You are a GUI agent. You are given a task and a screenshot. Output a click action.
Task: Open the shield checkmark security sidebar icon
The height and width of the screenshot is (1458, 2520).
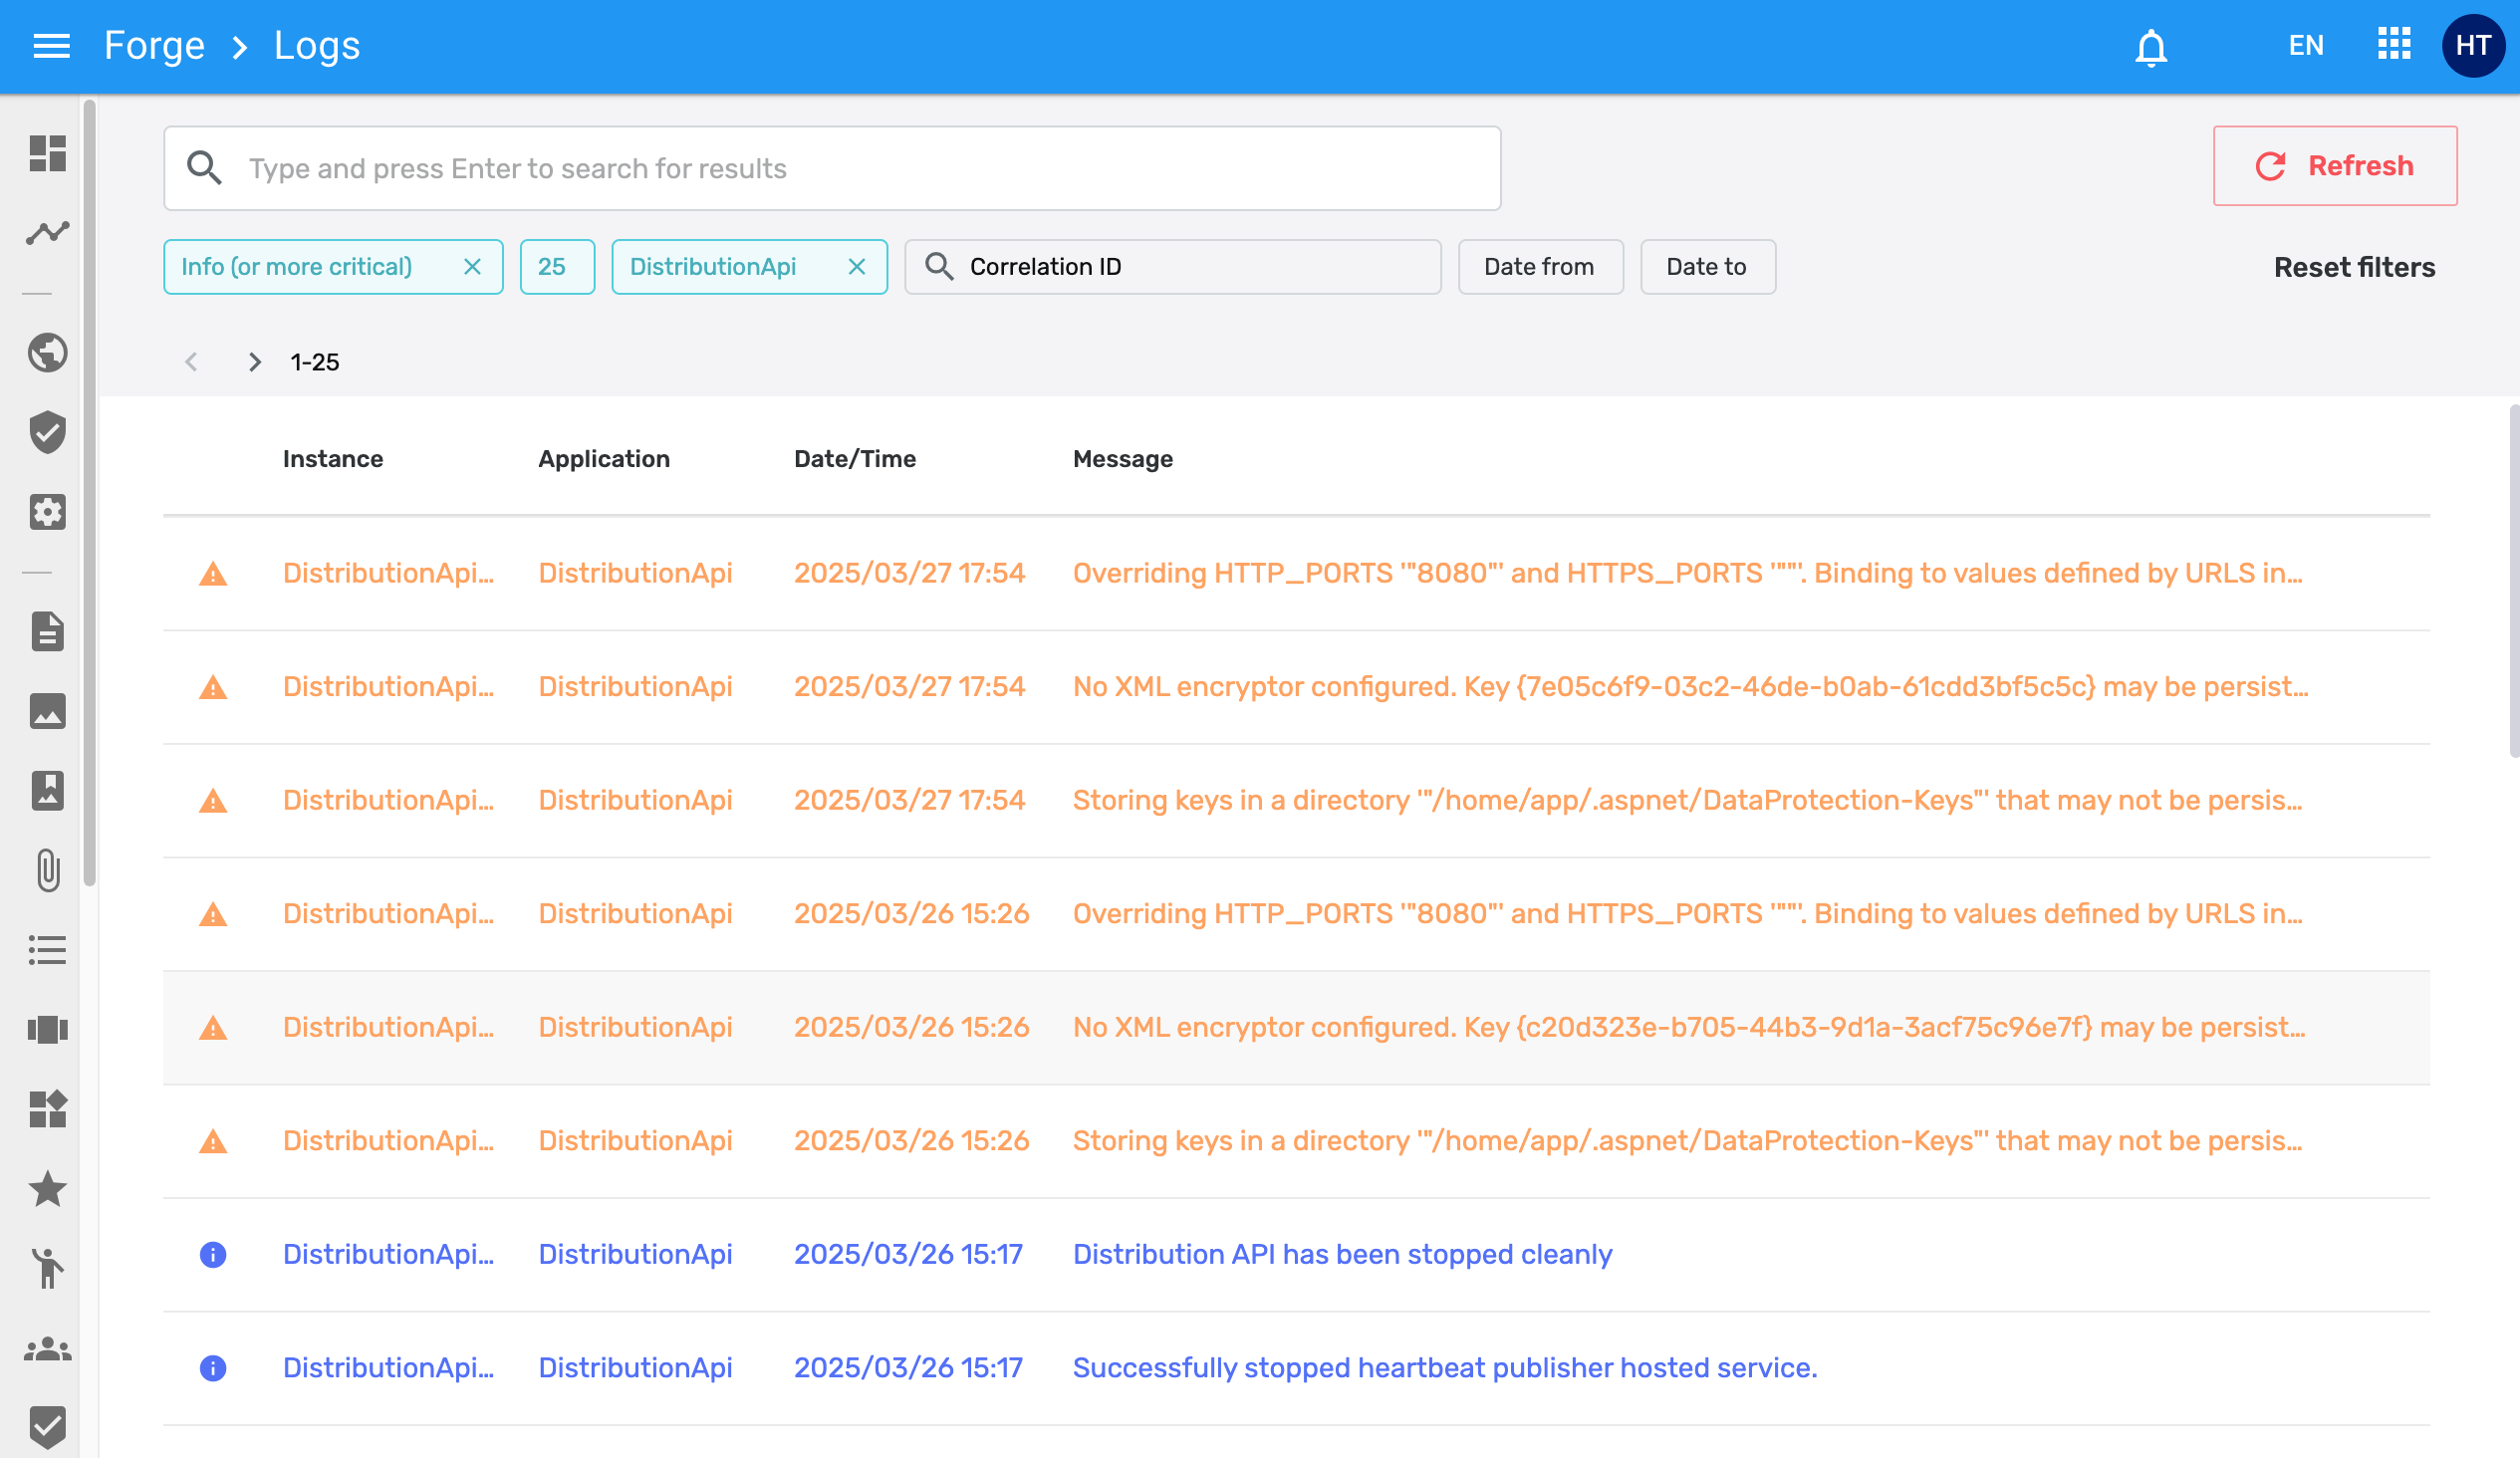(x=47, y=432)
